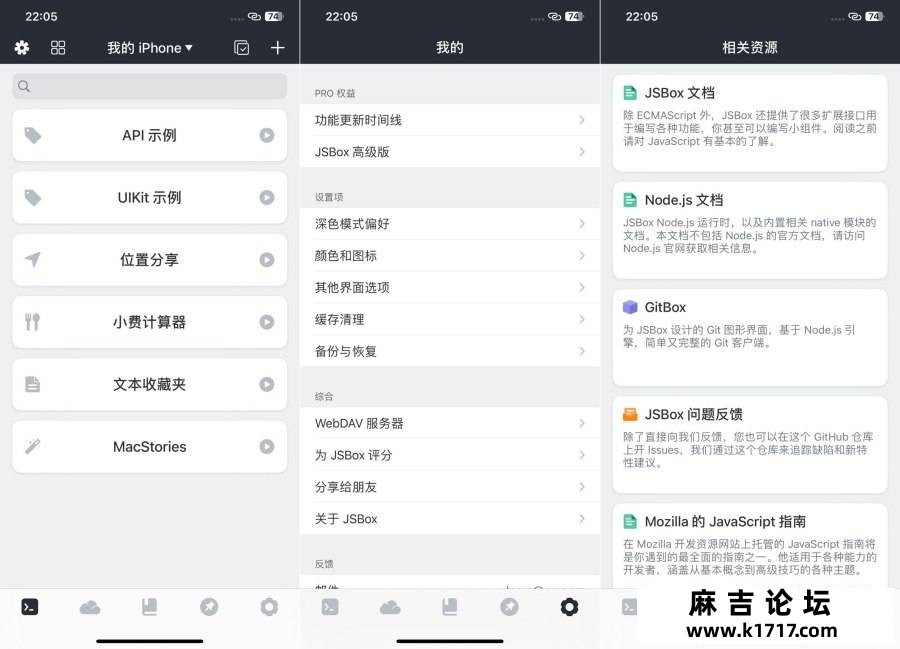Viewport: 900px width, 649px height.
Task: Focus the script search field
Action: coord(149,86)
